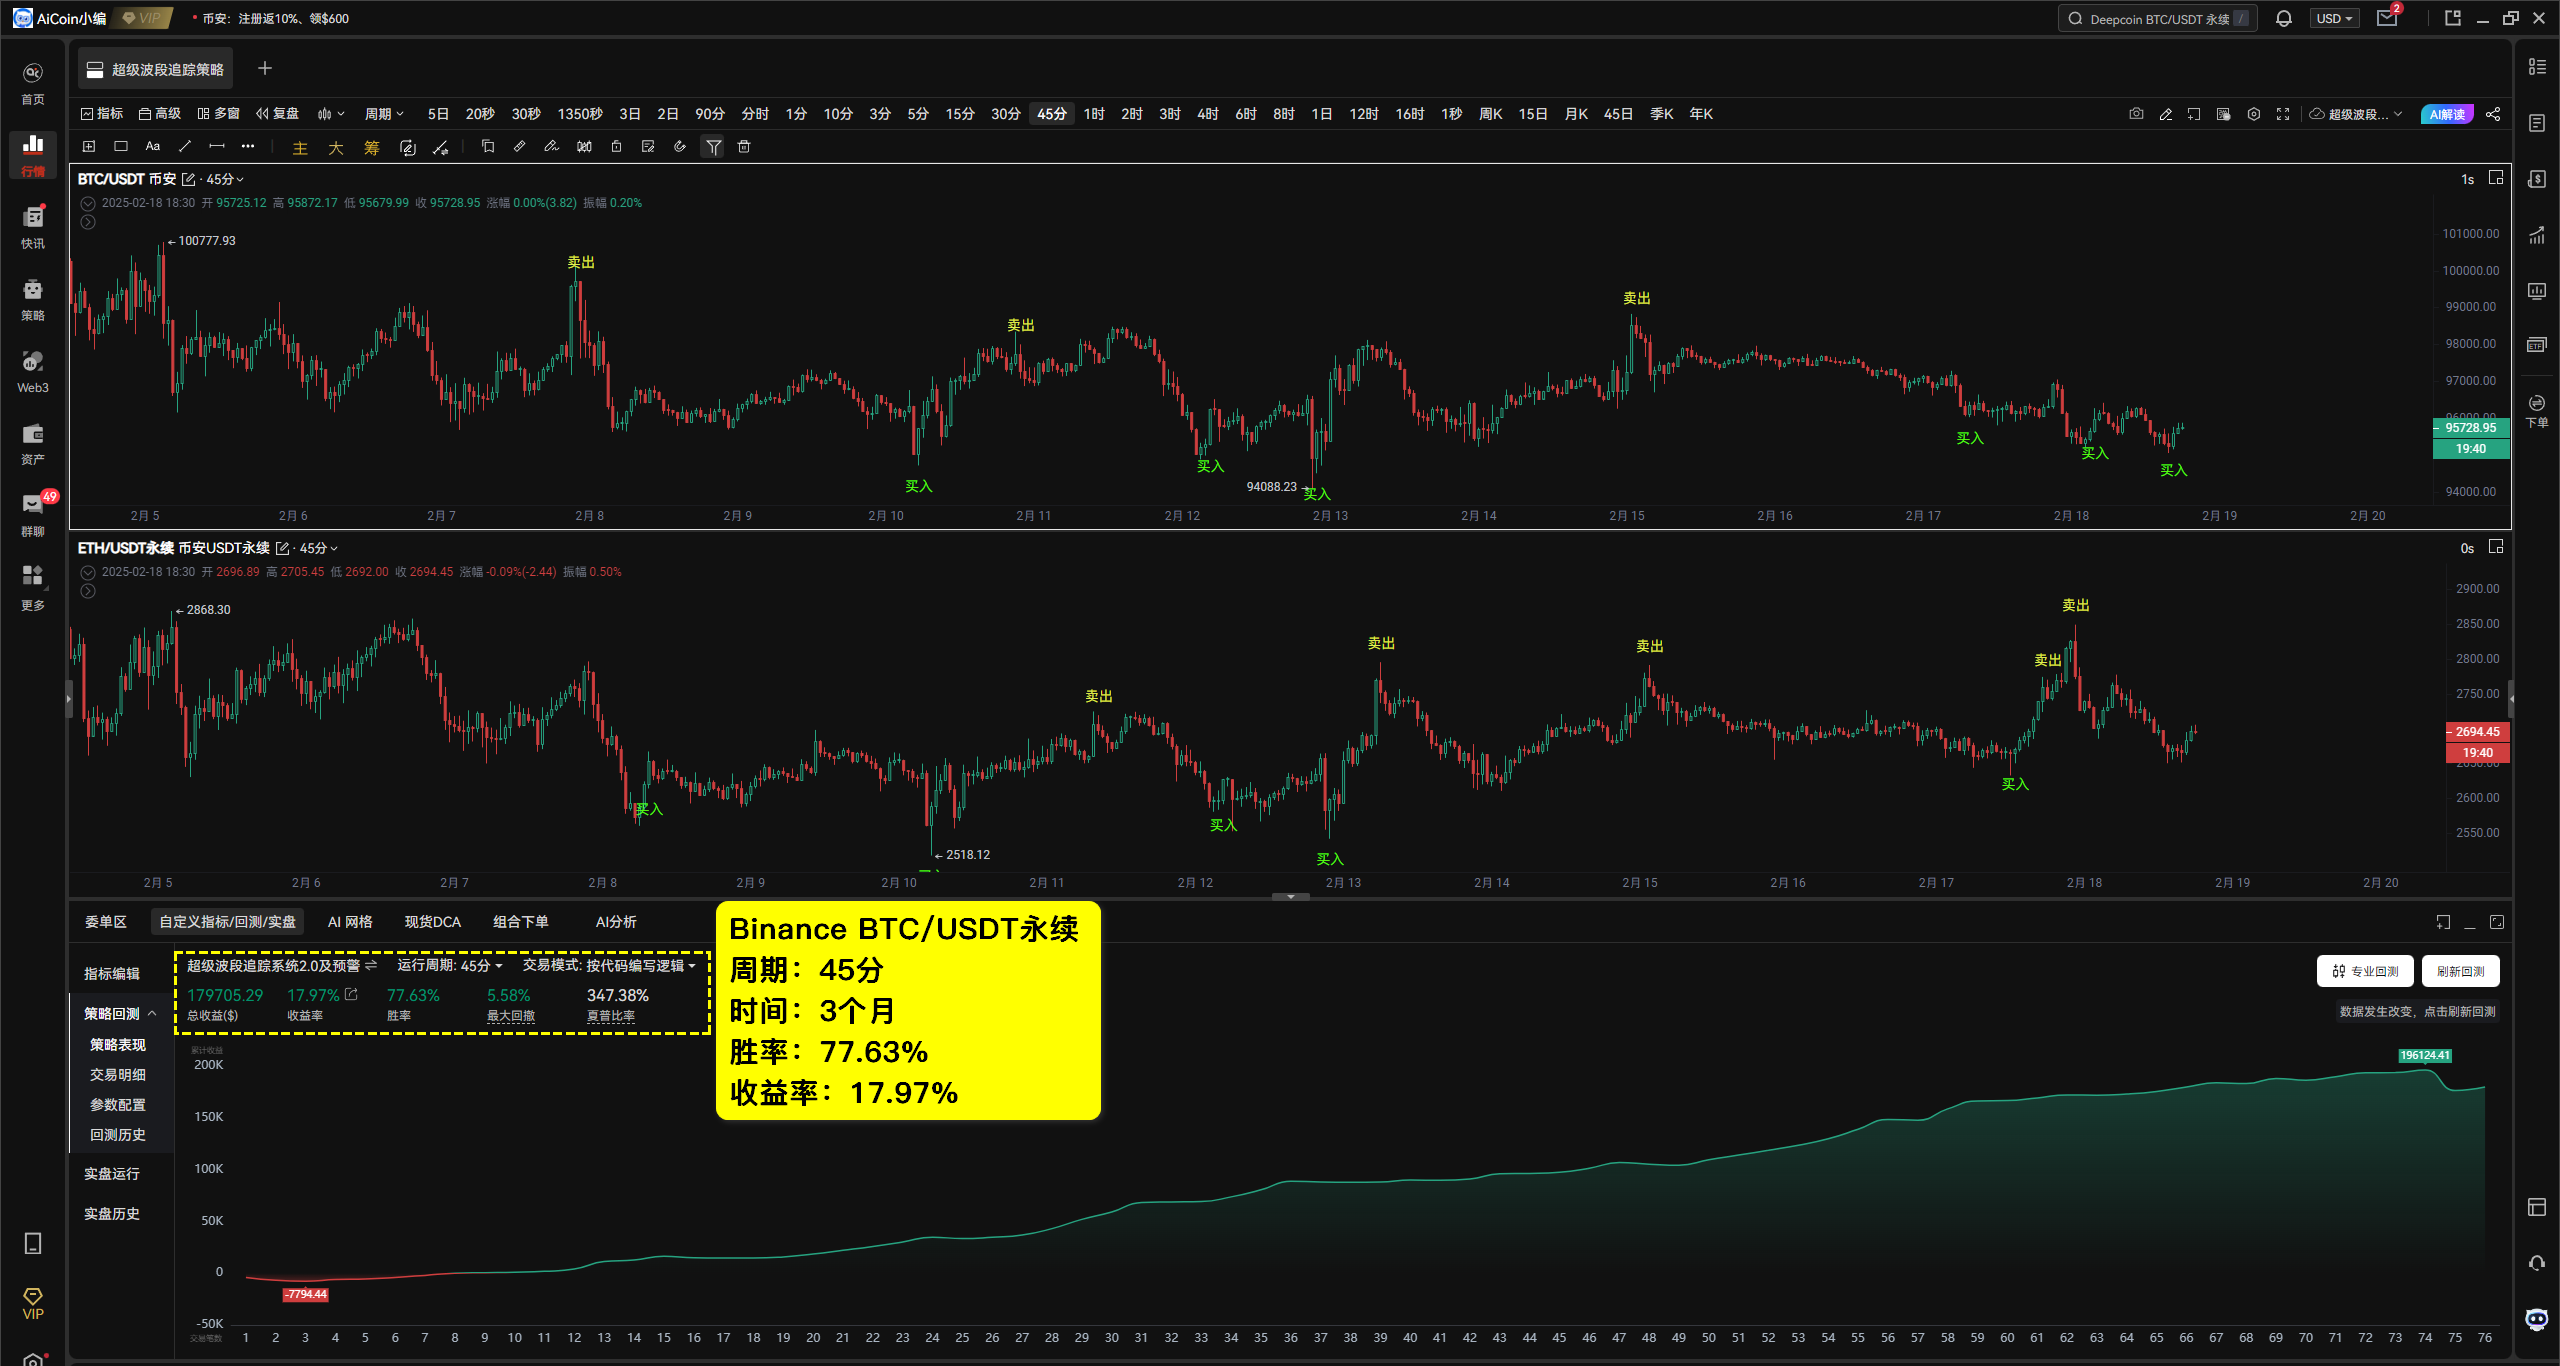Open the 首页 home sidebar icon
This screenshot has width=2560, height=1366.
coord(33,83)
